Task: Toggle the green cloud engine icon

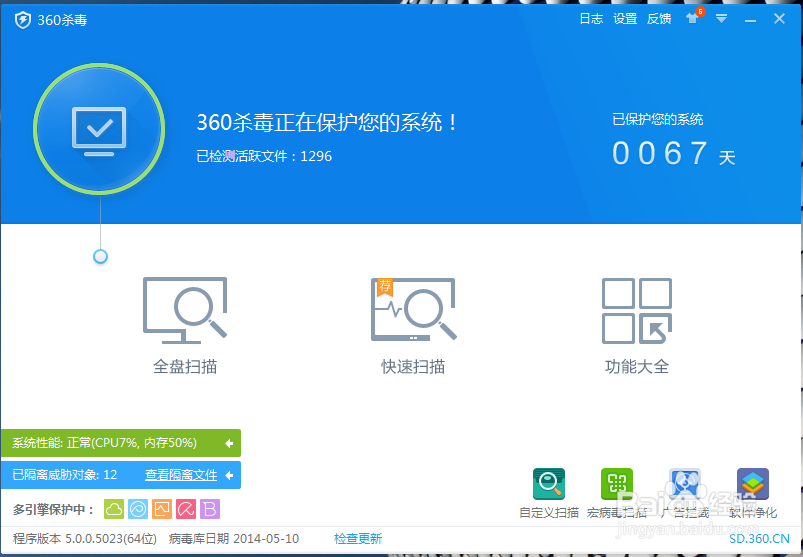Action: [114, 509]
